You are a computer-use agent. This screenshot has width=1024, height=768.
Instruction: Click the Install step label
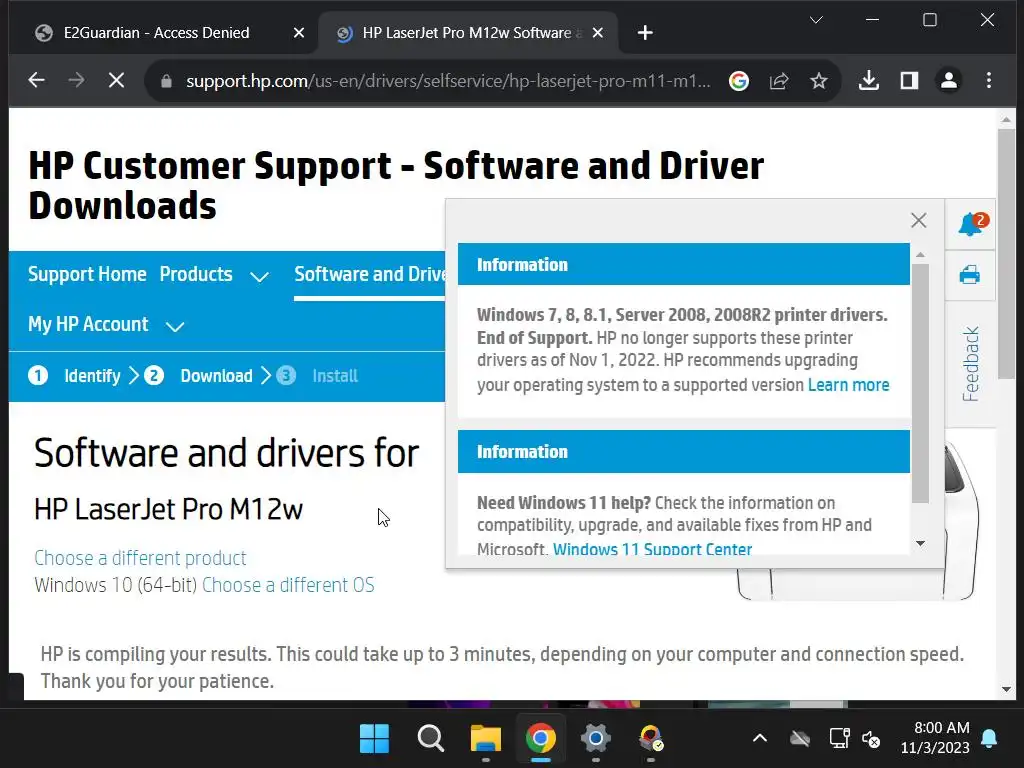[335, 376]
